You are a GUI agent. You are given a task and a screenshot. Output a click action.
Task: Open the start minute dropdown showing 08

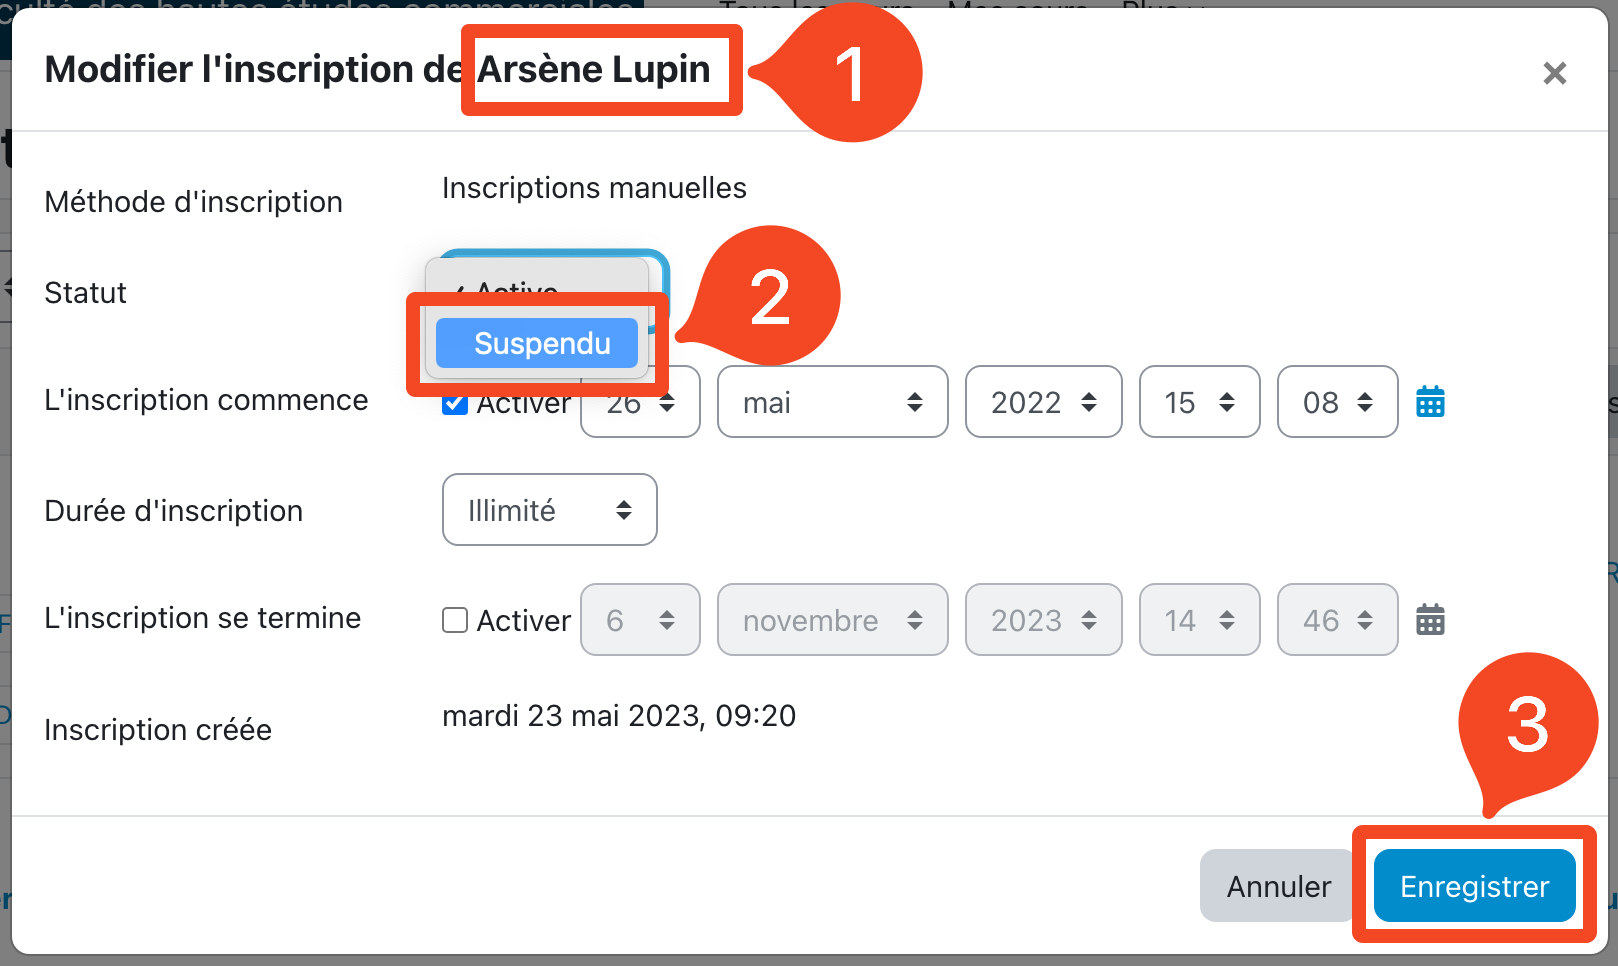tap(1337, 402)
